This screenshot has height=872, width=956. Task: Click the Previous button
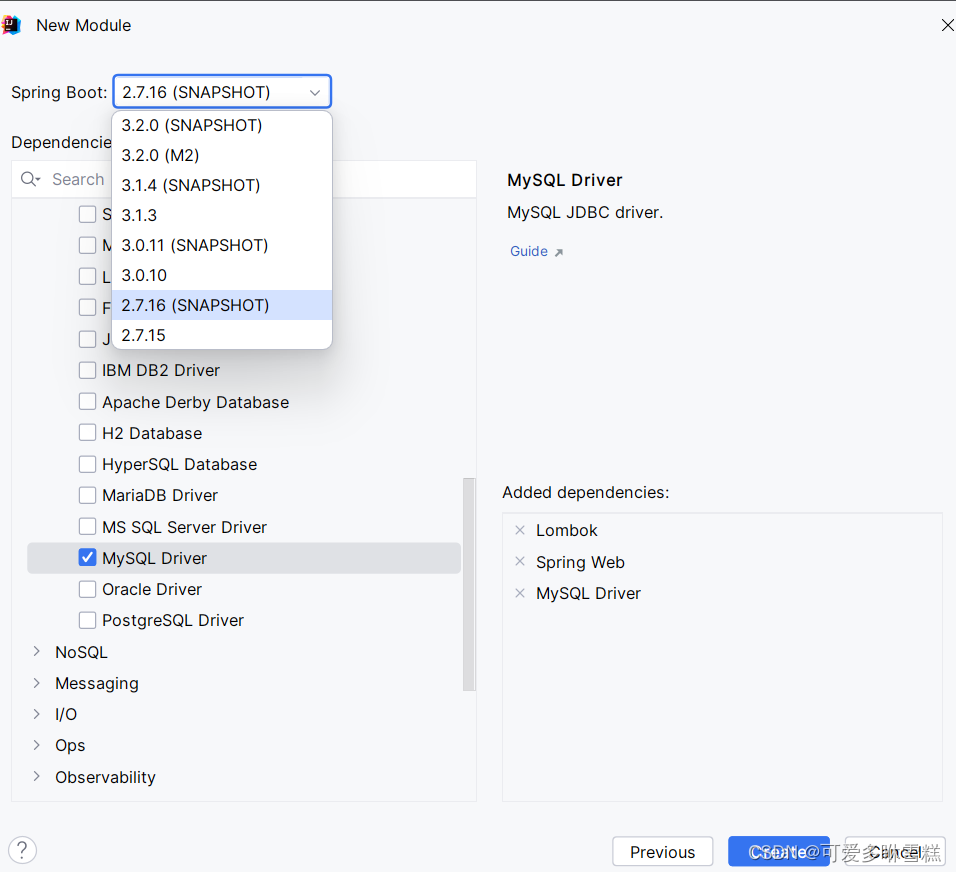point(662,851)
